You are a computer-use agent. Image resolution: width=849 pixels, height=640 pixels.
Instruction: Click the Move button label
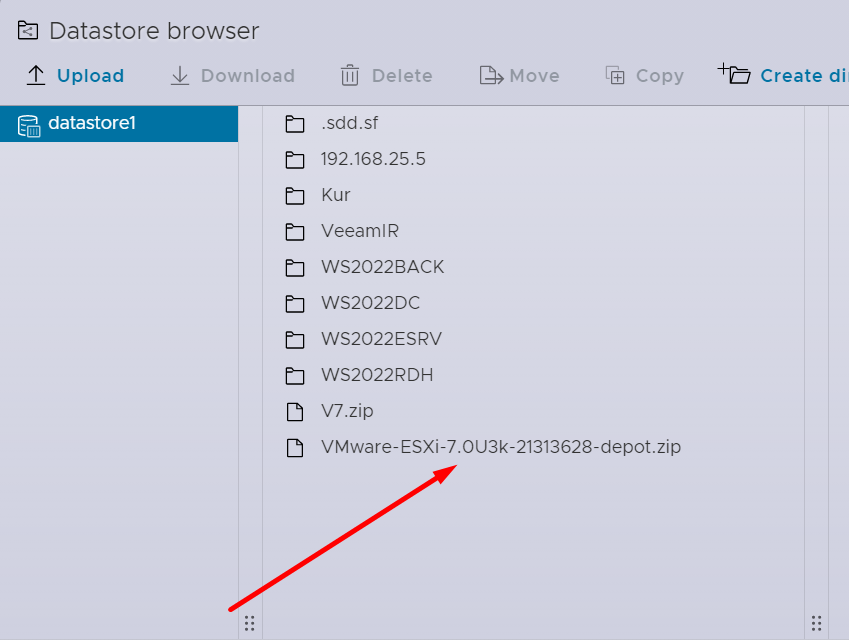pos(534,76)
